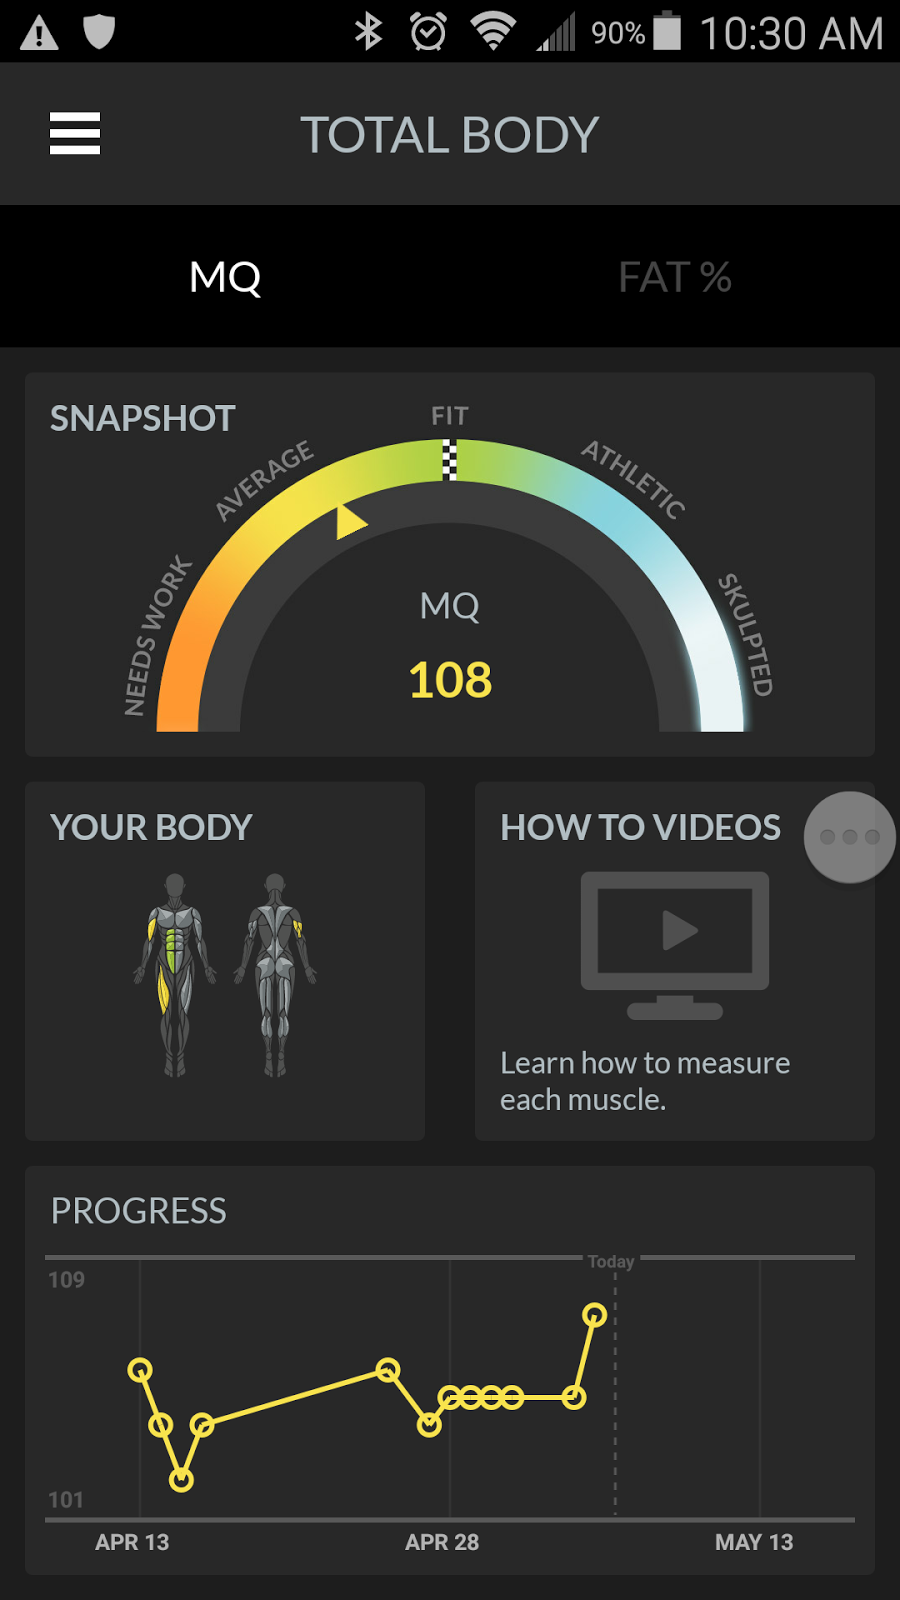Screen dimensions: 900x1600
Task: Tap the checkered FIT goal marker
Action: coord(450,460)
